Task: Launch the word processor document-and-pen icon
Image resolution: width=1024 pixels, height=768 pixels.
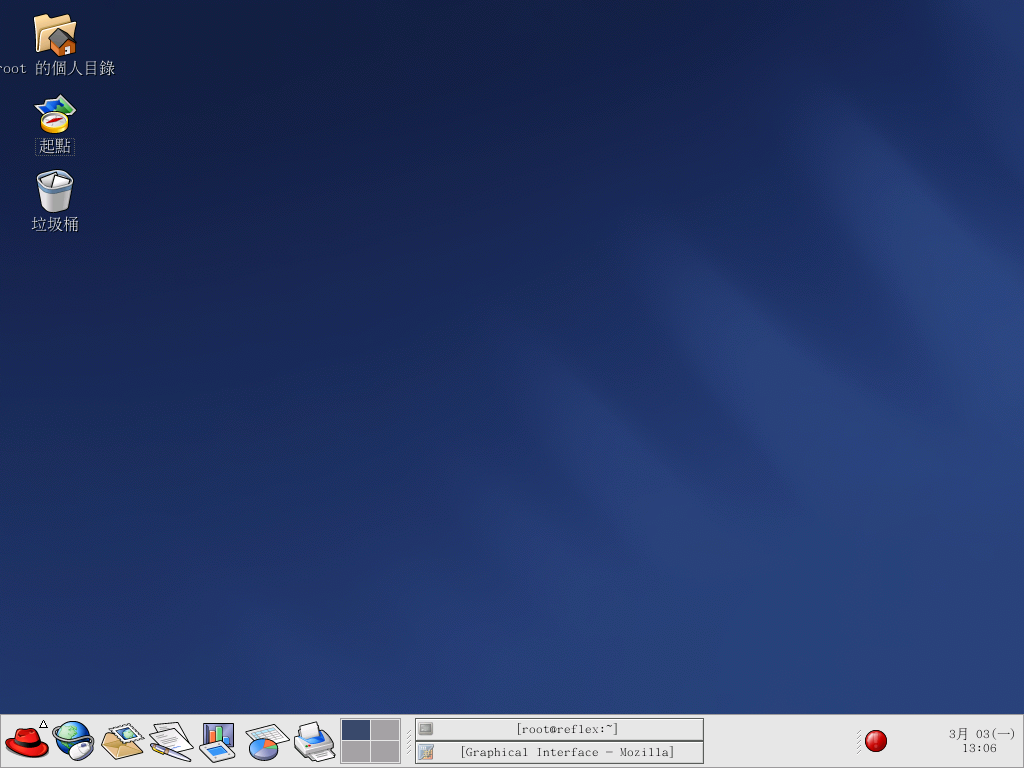Action: coord(170,742)
